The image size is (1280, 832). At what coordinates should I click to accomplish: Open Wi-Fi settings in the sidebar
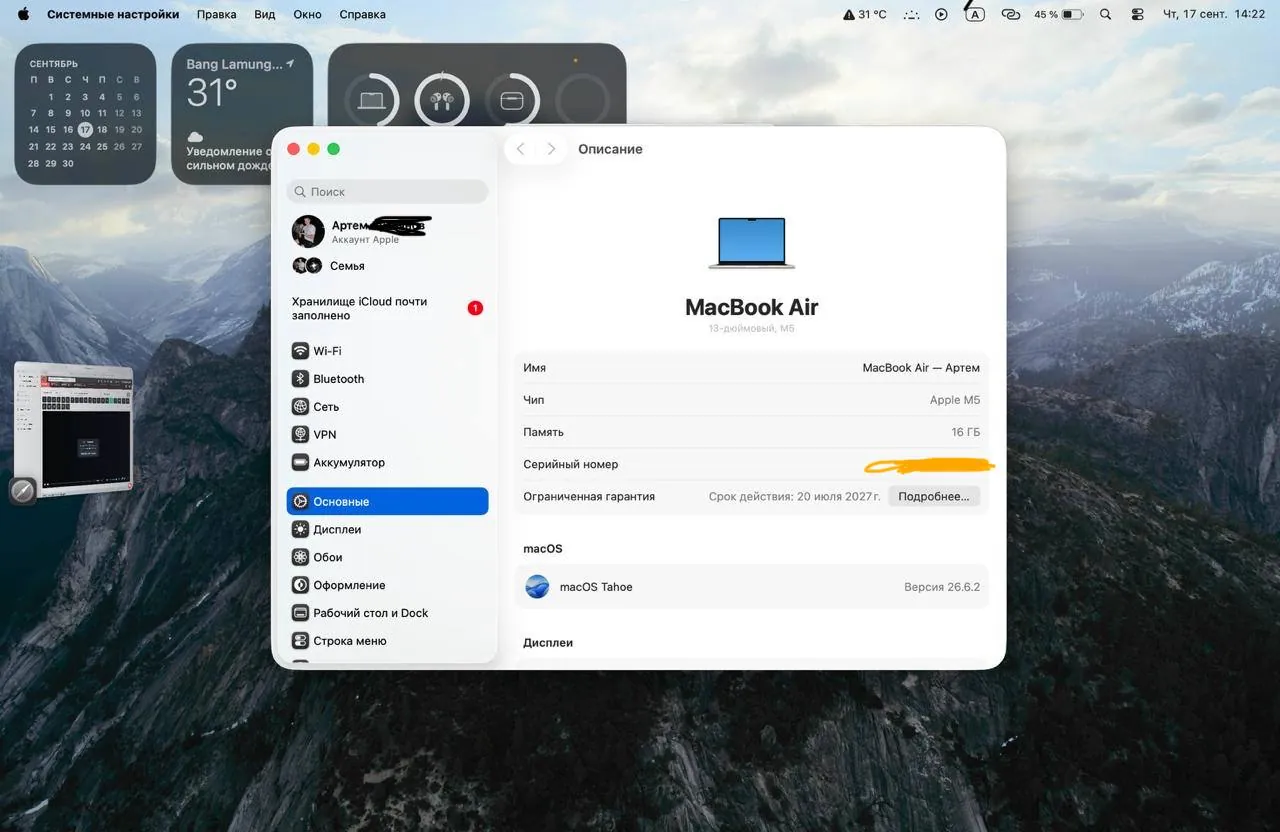pos(388,351)
